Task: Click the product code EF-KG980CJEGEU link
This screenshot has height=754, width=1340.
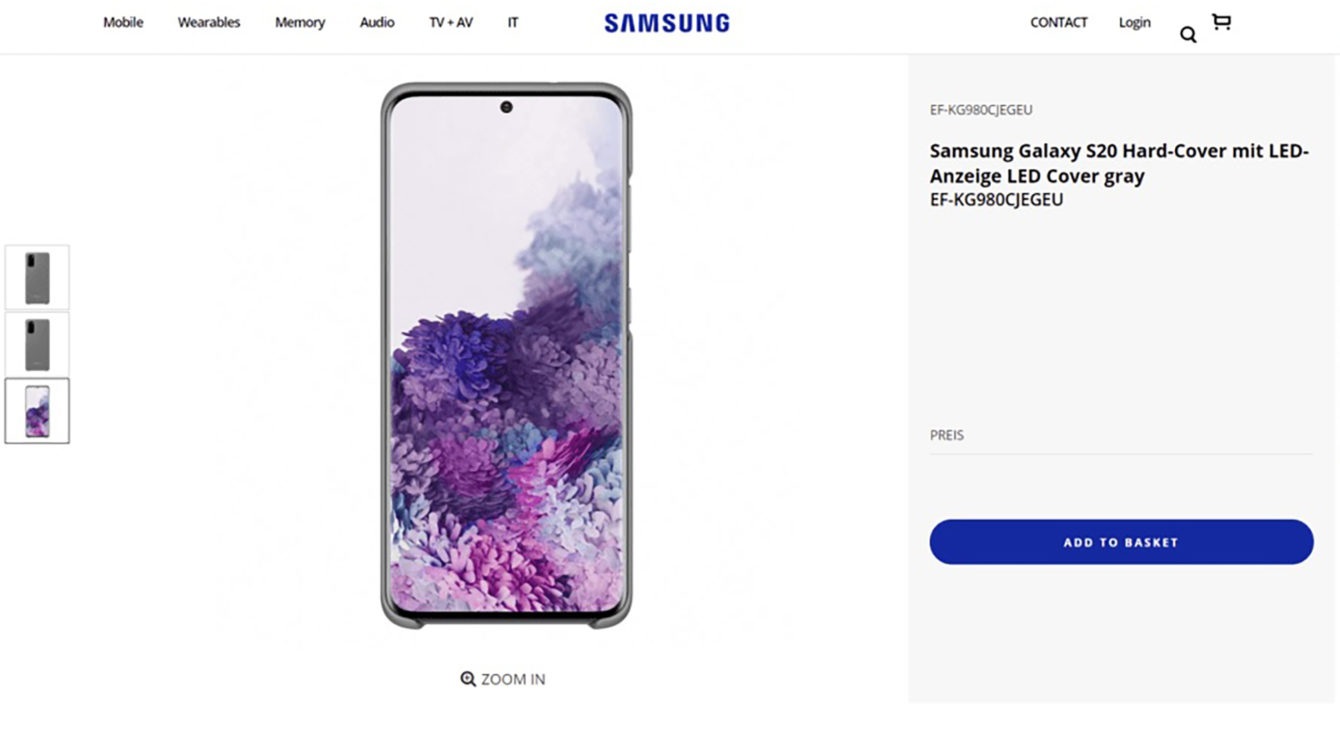Action: tap(981, 109)
